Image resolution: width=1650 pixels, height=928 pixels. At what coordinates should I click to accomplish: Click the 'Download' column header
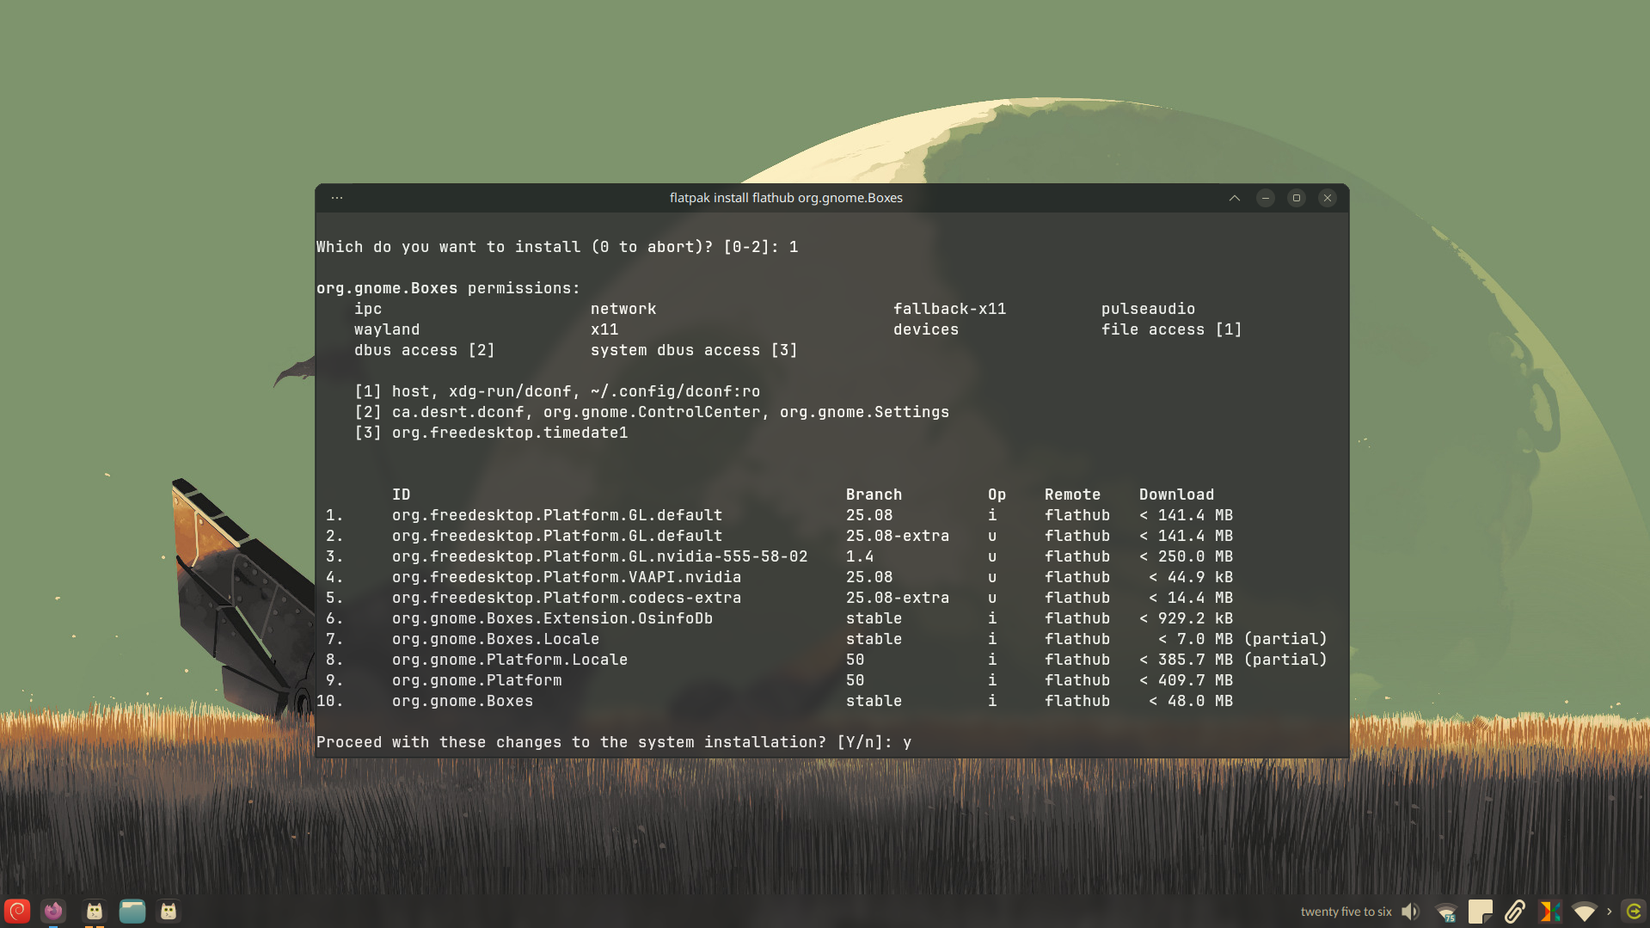pos(1176,495)
